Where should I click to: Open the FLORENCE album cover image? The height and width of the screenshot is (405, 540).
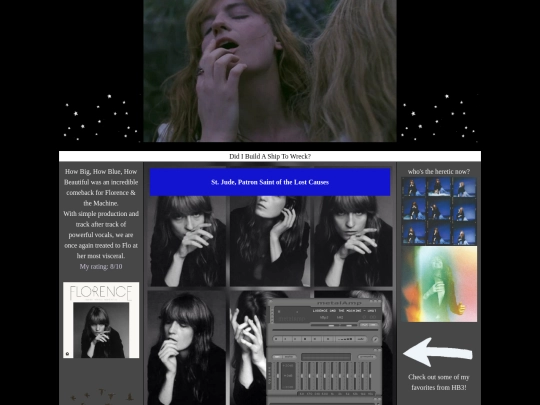101,320
